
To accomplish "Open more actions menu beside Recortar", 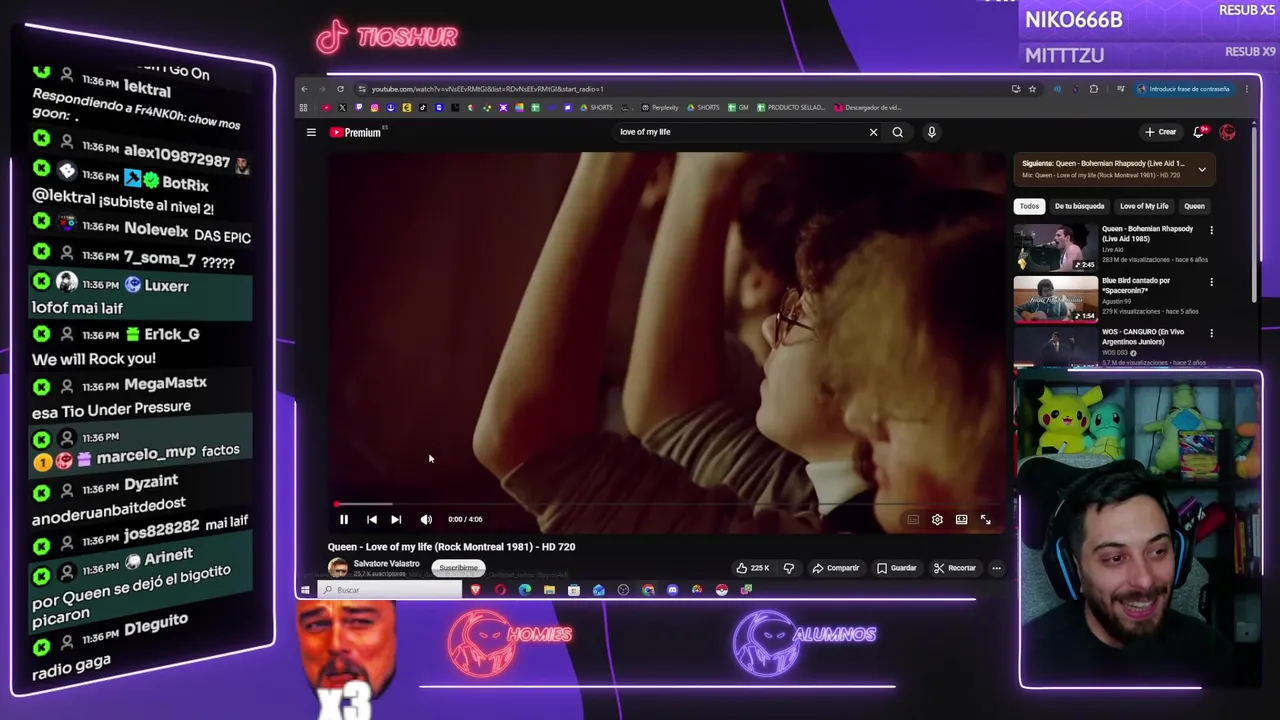I will pos(996,568).
